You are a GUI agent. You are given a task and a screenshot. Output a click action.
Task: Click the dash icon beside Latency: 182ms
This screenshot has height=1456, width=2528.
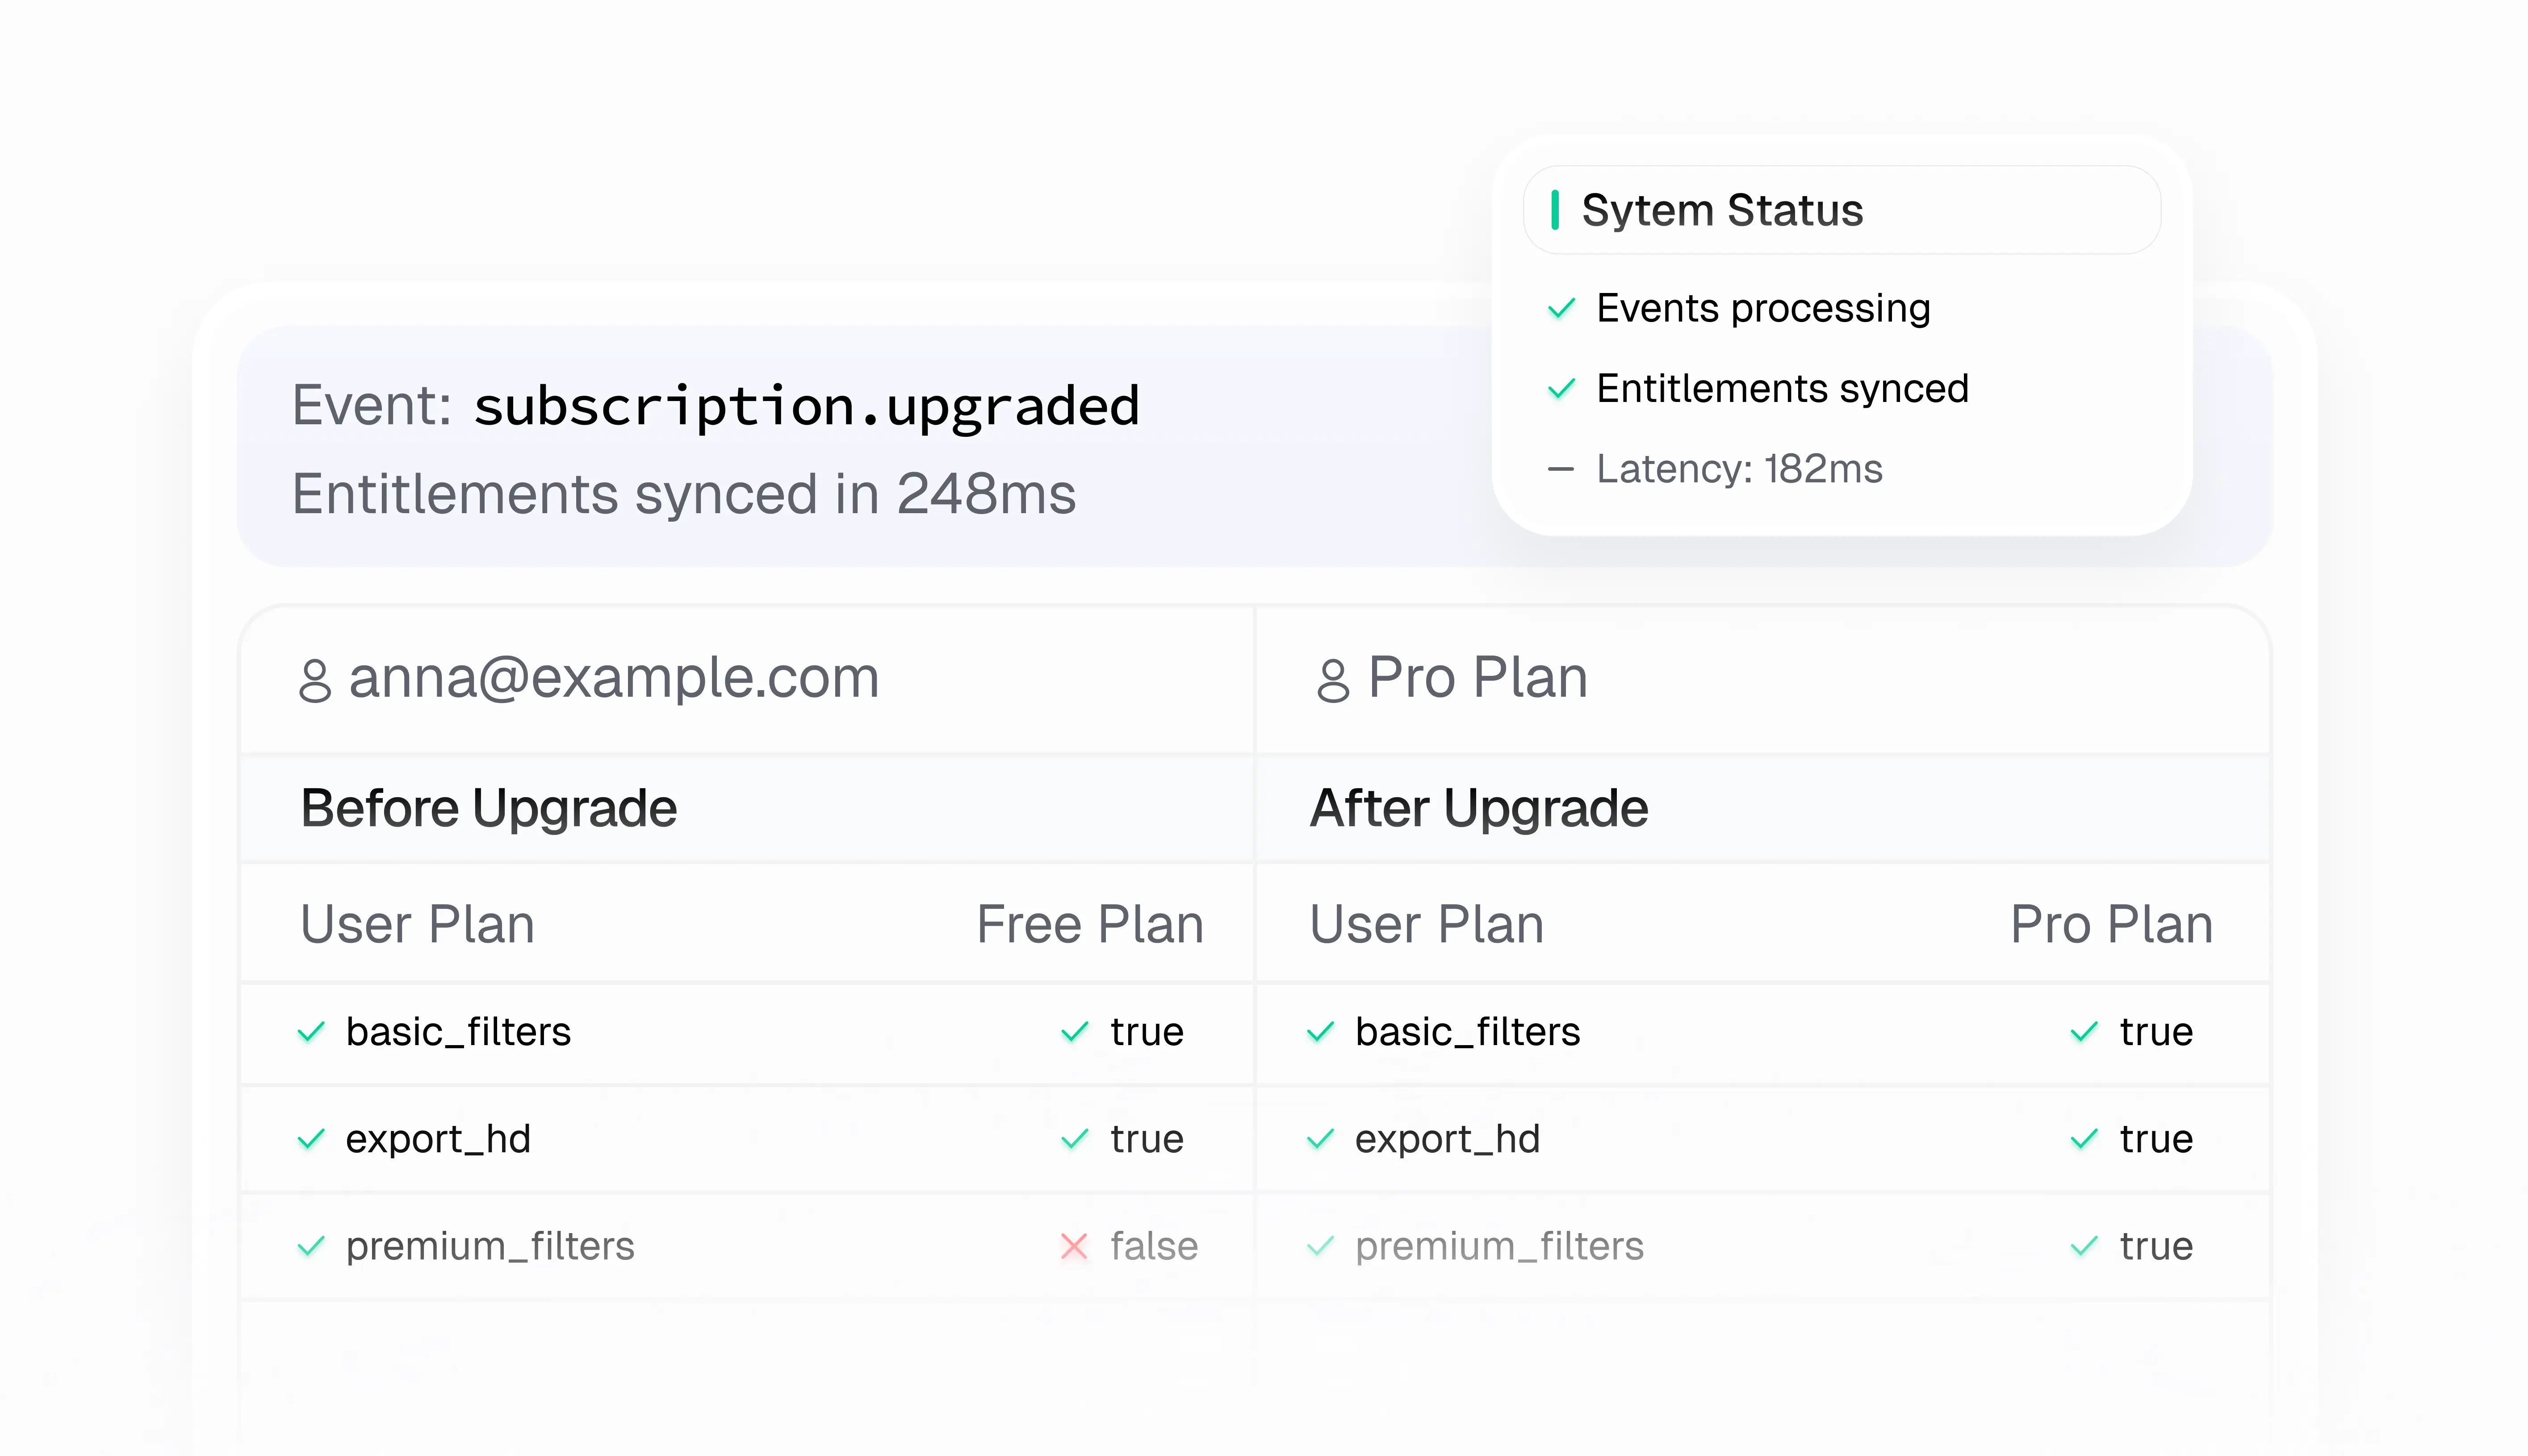click(1560, 469)
